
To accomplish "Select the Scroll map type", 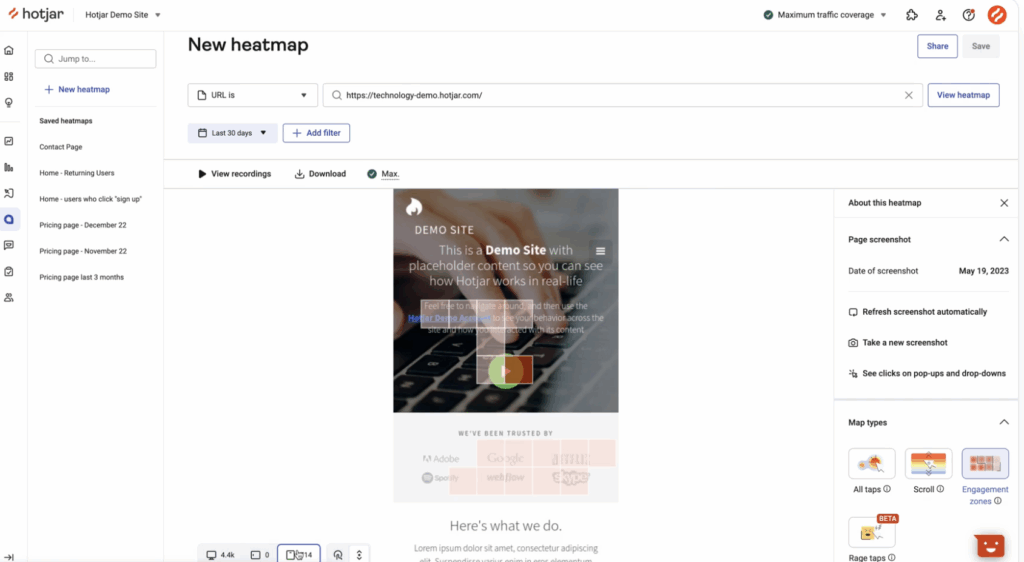I will 928,471.
